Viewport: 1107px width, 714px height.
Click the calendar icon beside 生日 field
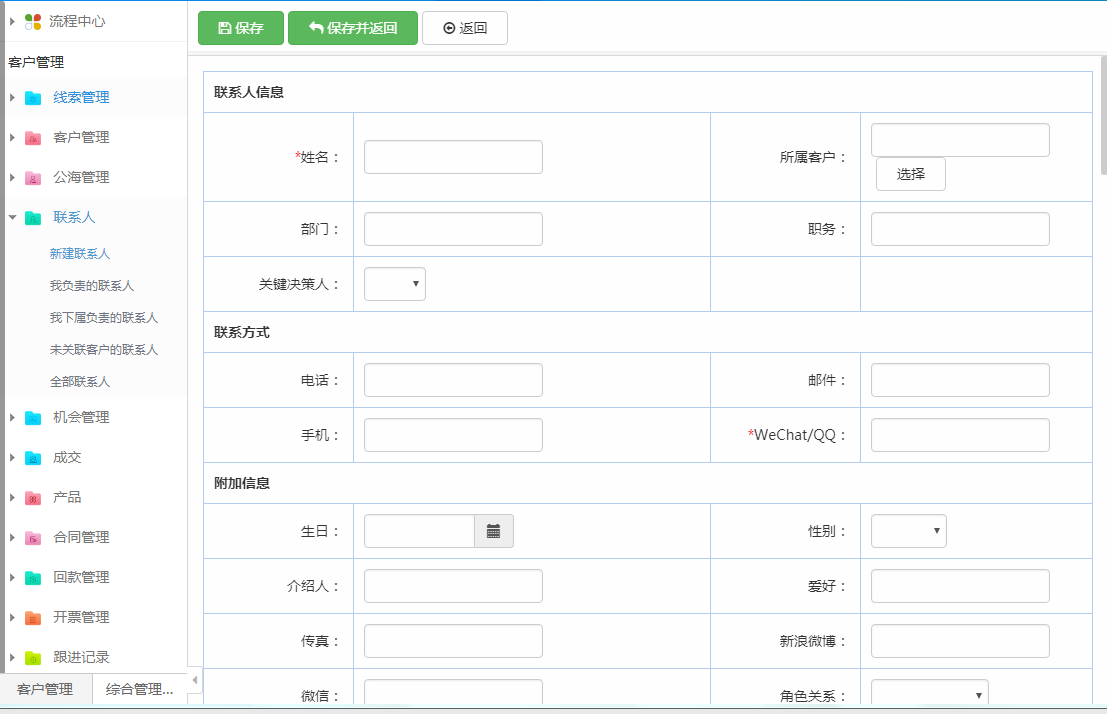(x=493, y=531)
